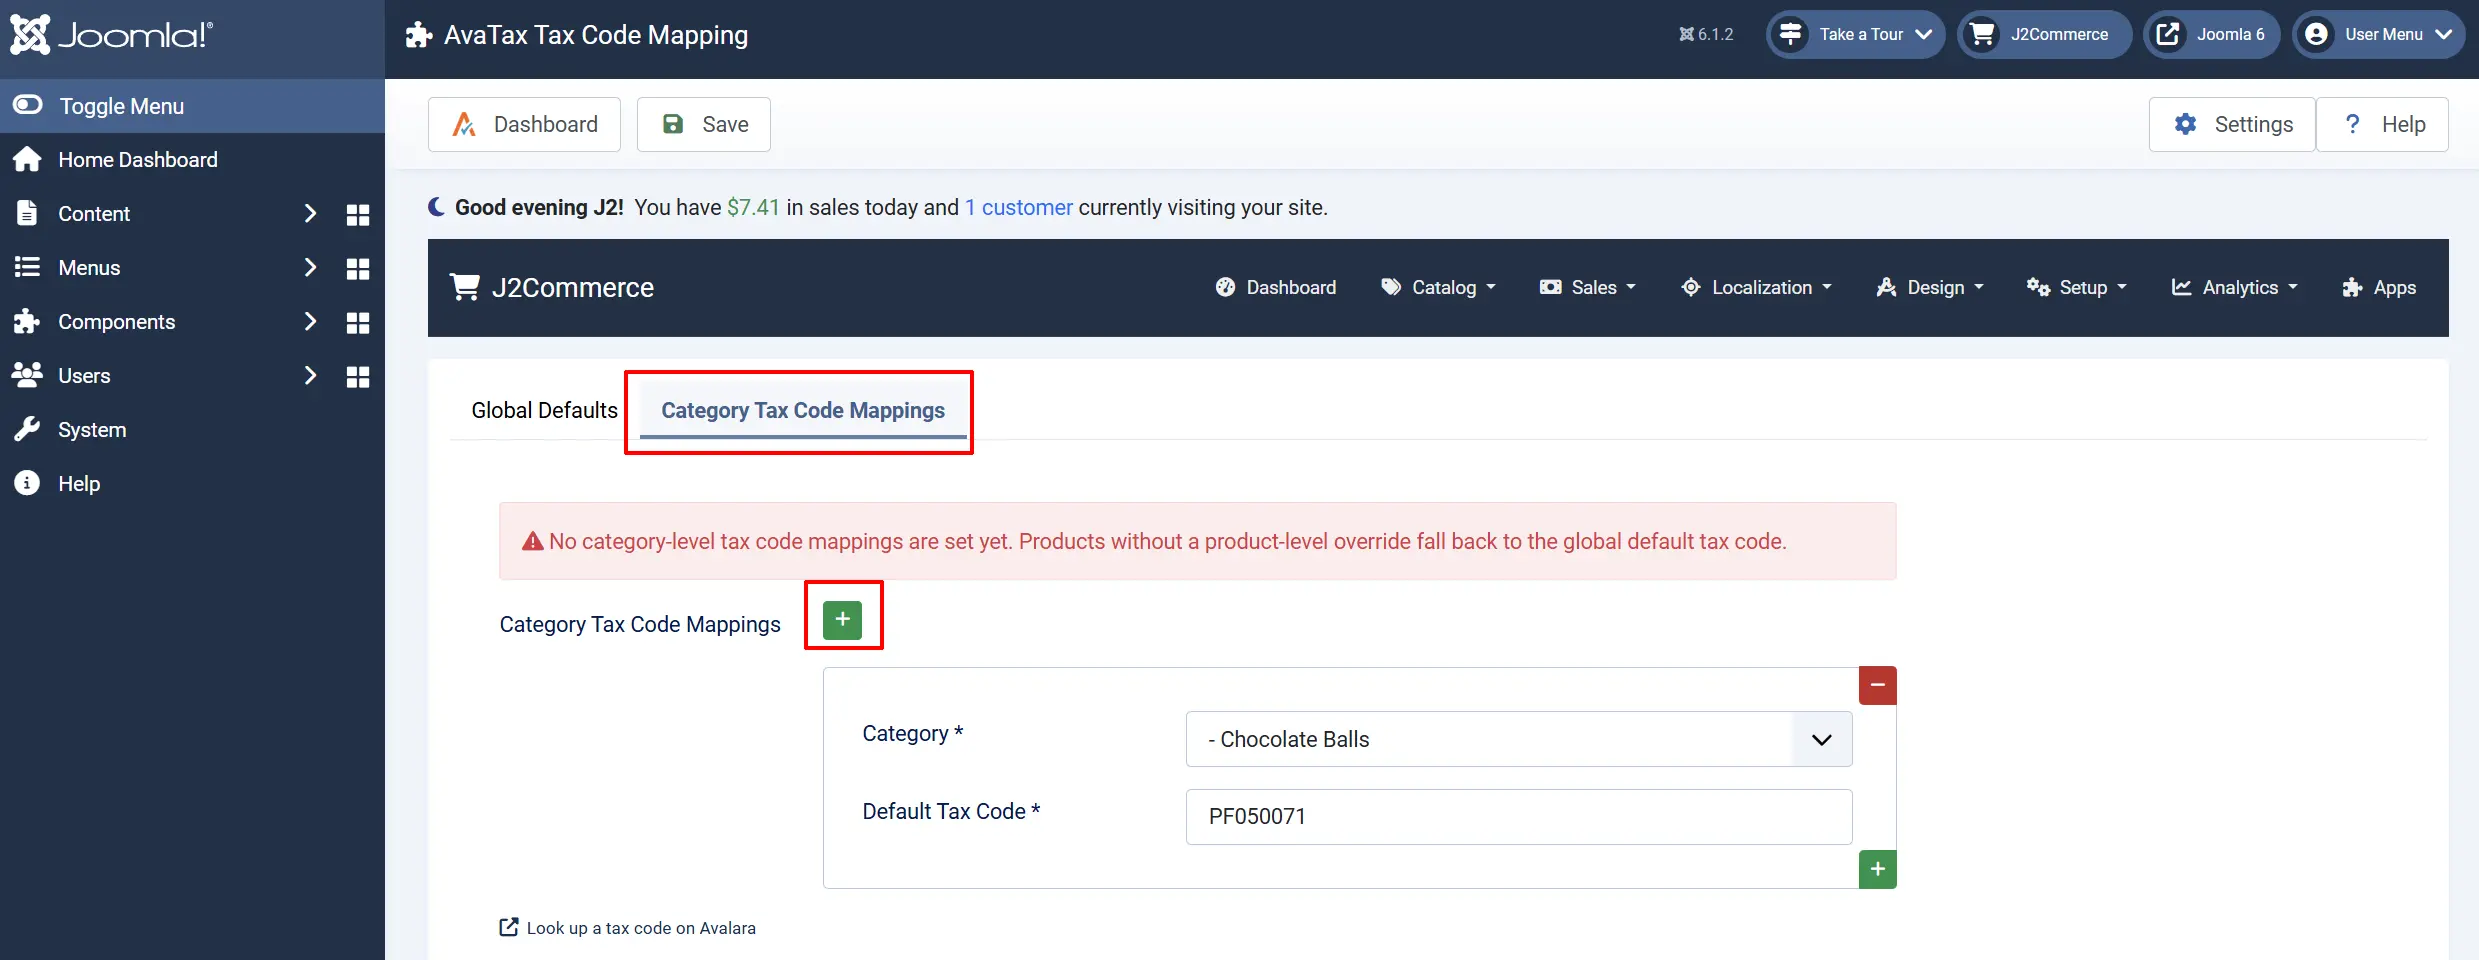Open the Localization dropdown menu
This screenshot has width=2479, height=960.
coord(1757,287)
